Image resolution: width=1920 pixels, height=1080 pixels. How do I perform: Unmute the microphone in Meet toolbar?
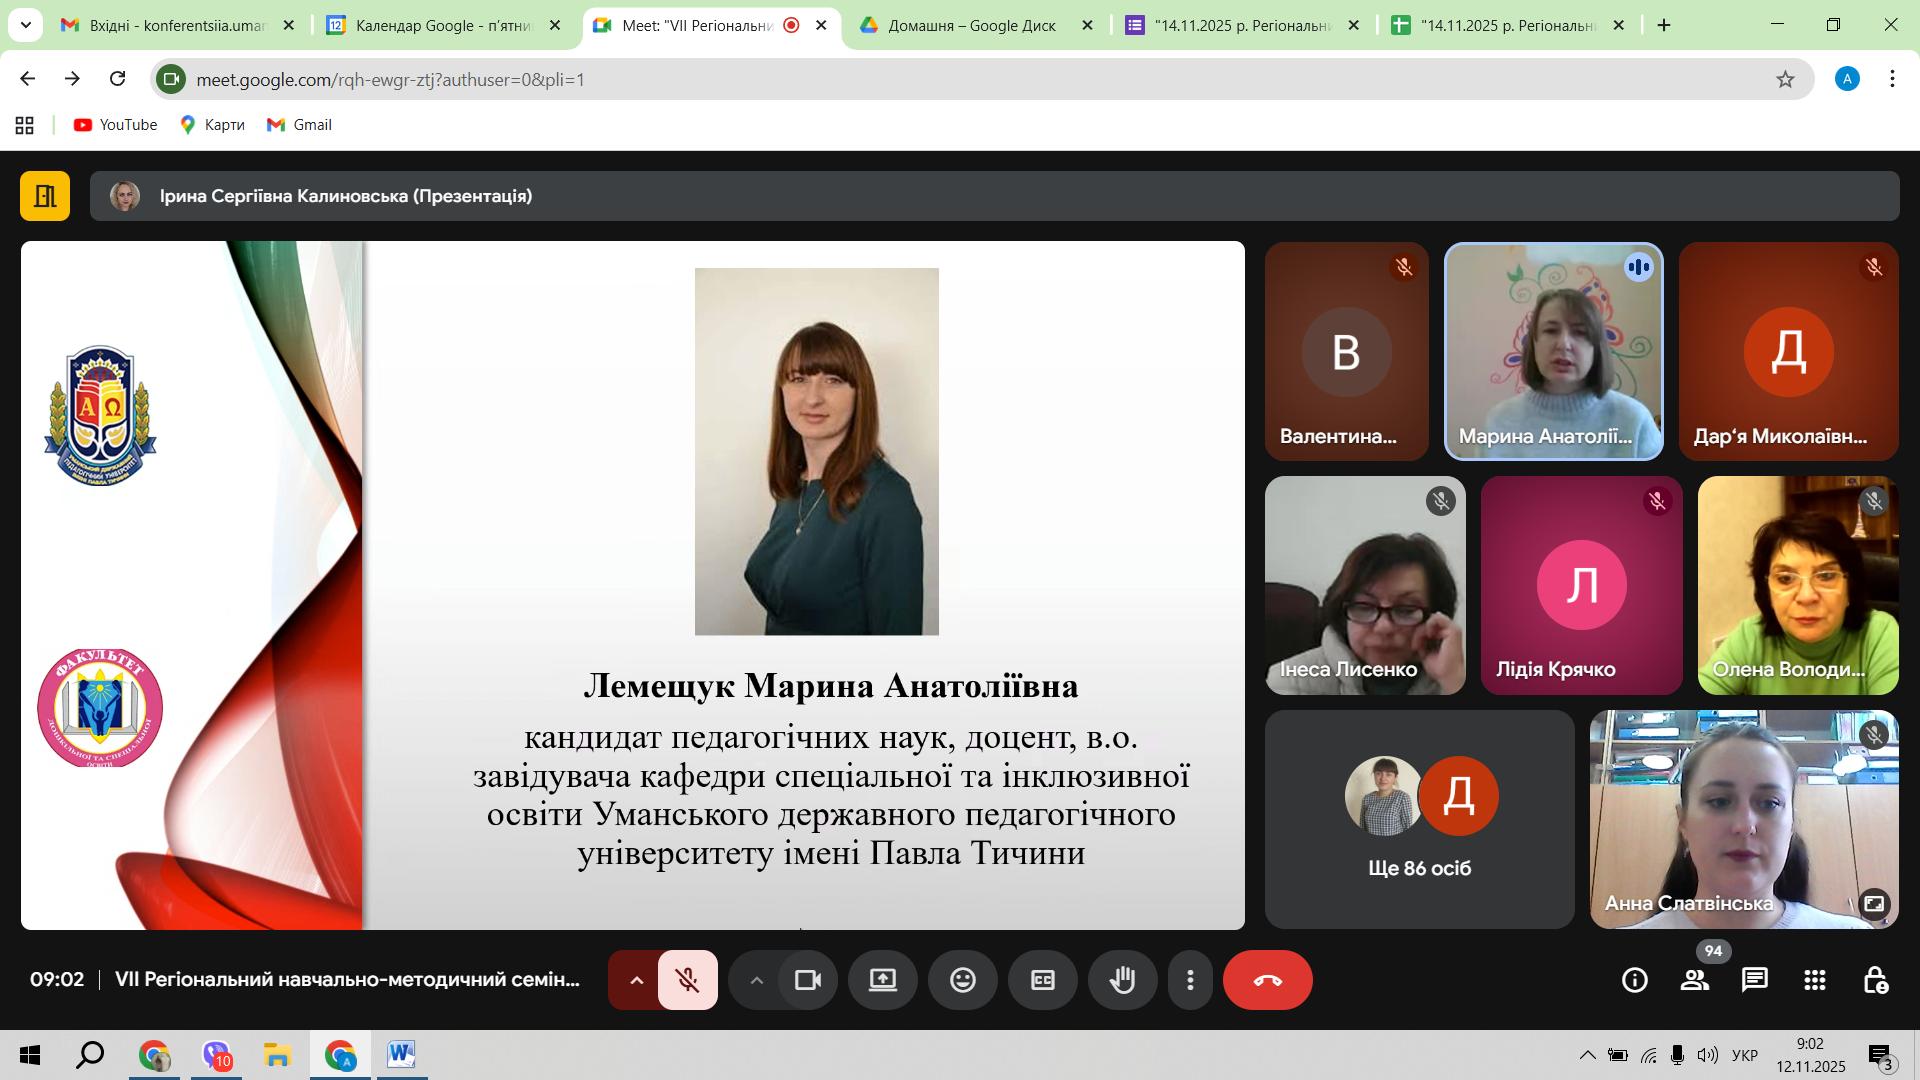point(687,980)
